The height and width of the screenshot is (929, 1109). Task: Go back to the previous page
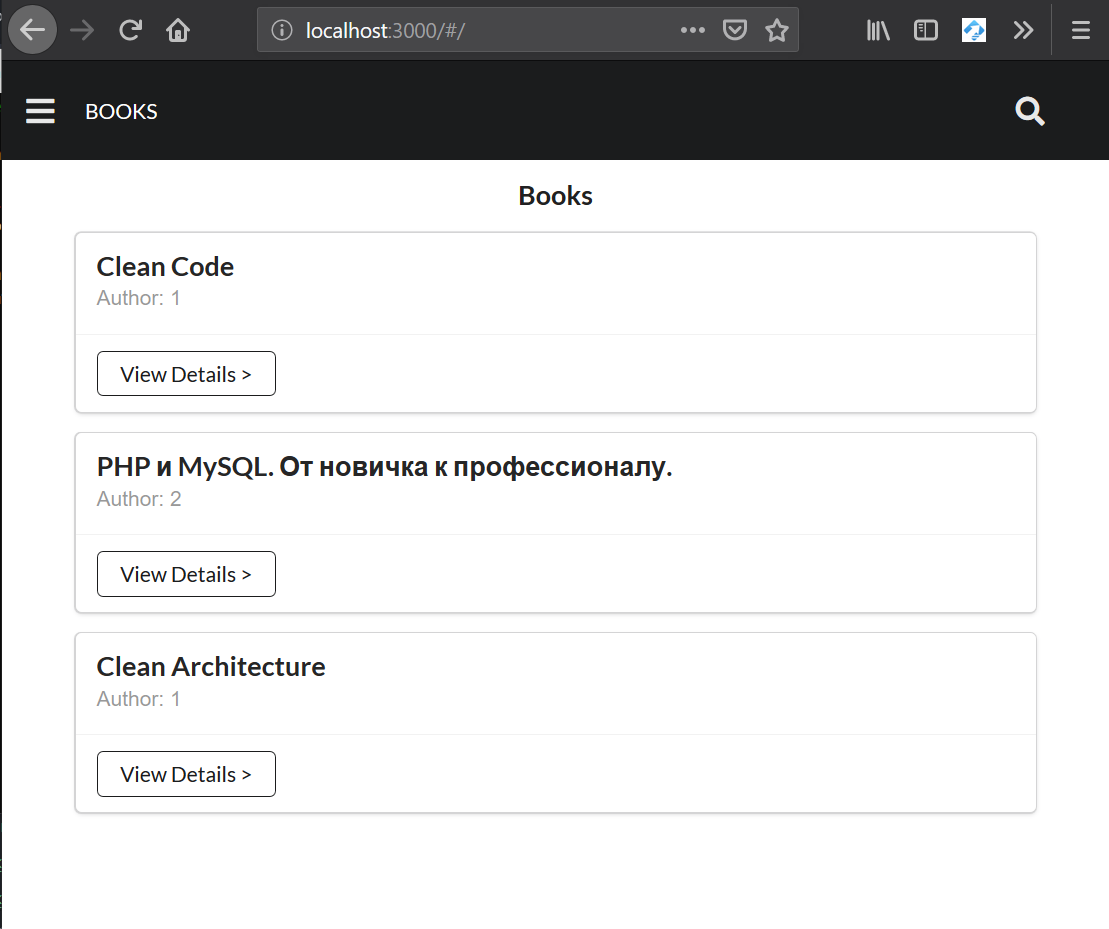(32, 30)
